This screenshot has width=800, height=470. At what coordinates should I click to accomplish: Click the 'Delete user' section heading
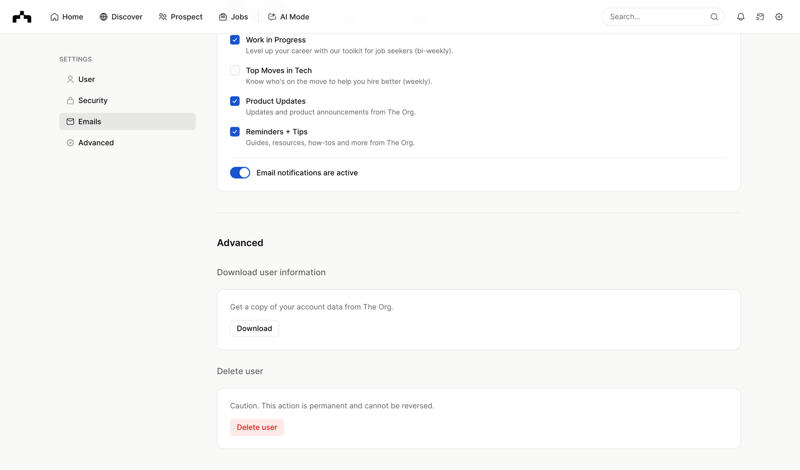point(240,372)
